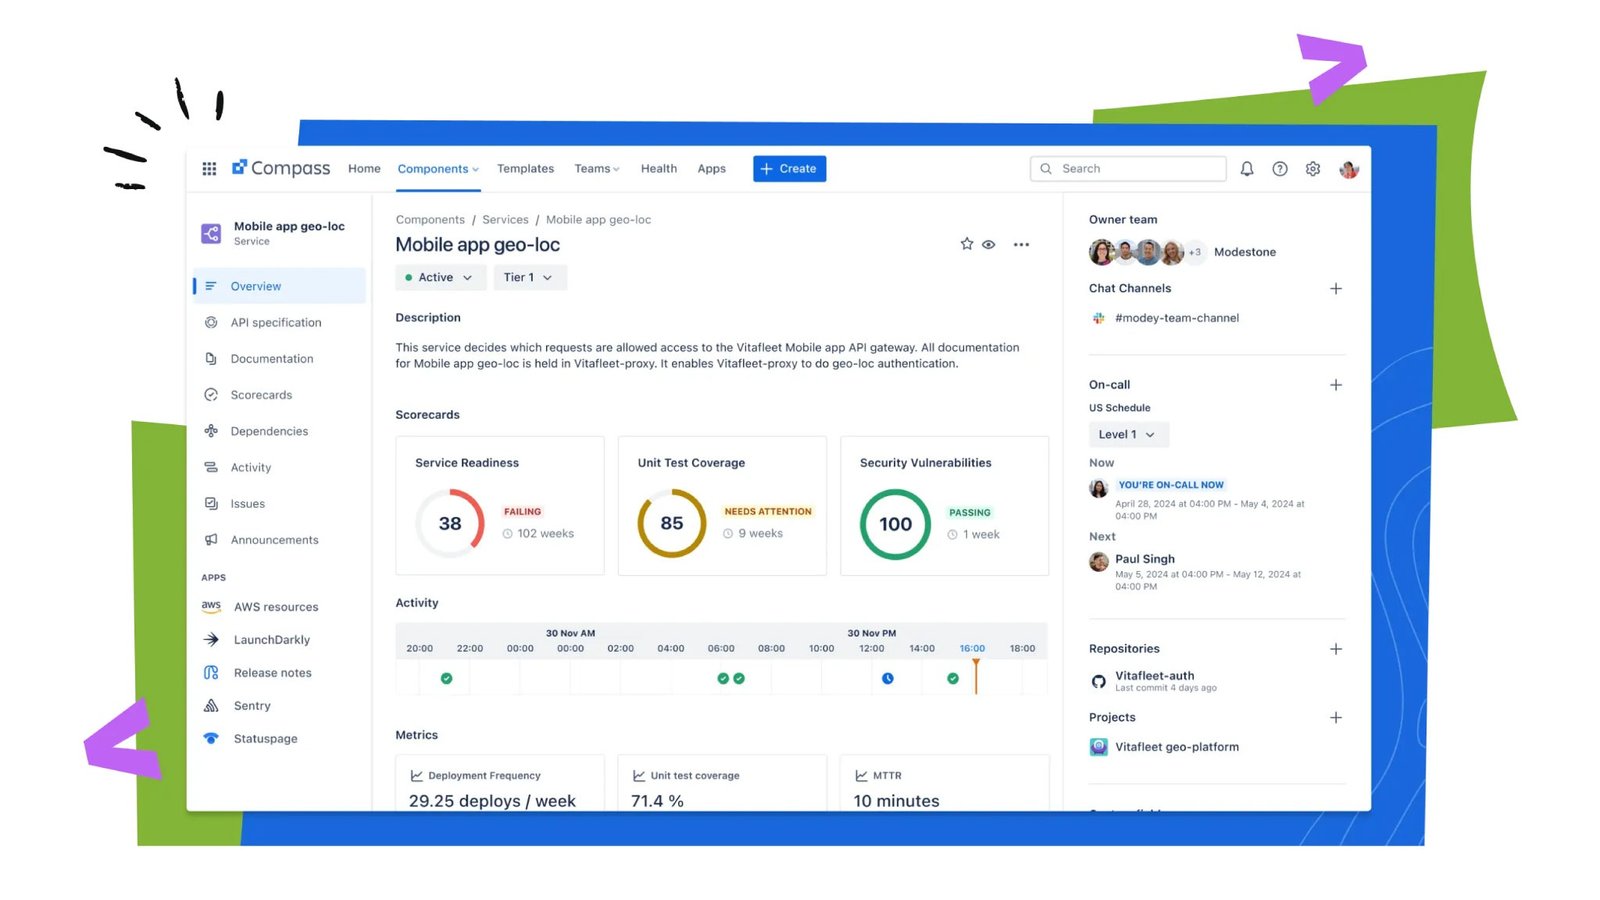The image size is (1600, 900).
Task: Star the Mobile app geo-loc component
Action: point(966,244)
